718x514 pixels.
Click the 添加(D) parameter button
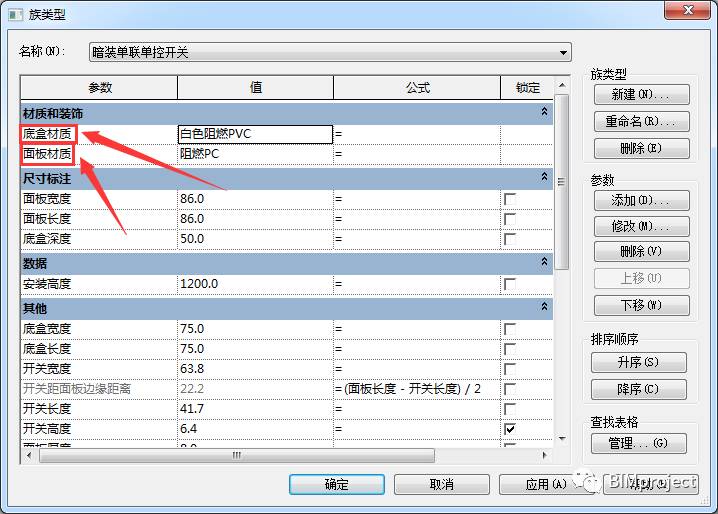coord(642,201)
